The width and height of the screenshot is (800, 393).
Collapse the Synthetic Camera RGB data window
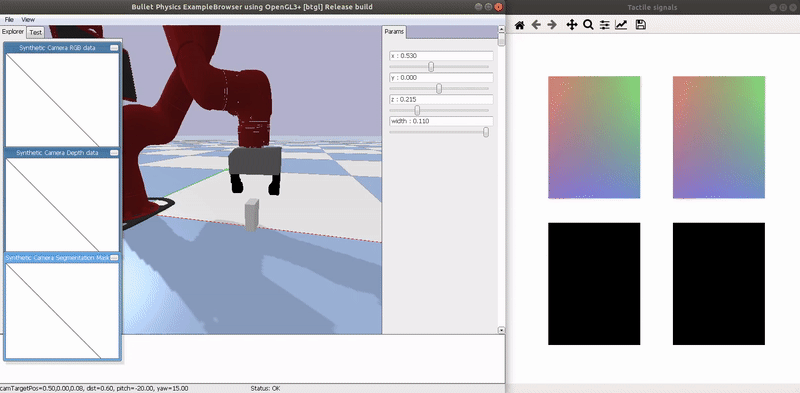(114, 47)
